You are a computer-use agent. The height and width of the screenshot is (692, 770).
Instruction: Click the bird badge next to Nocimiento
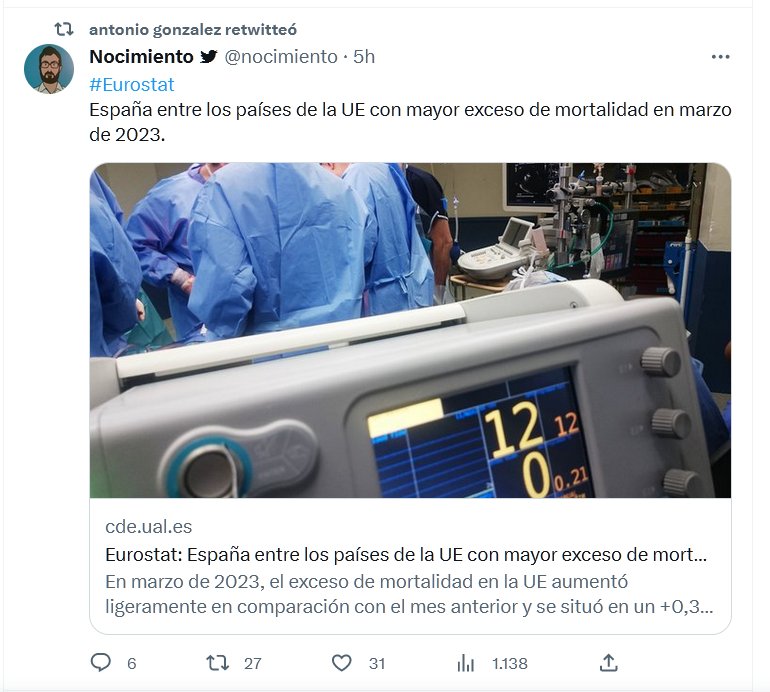tap(208, 57)
